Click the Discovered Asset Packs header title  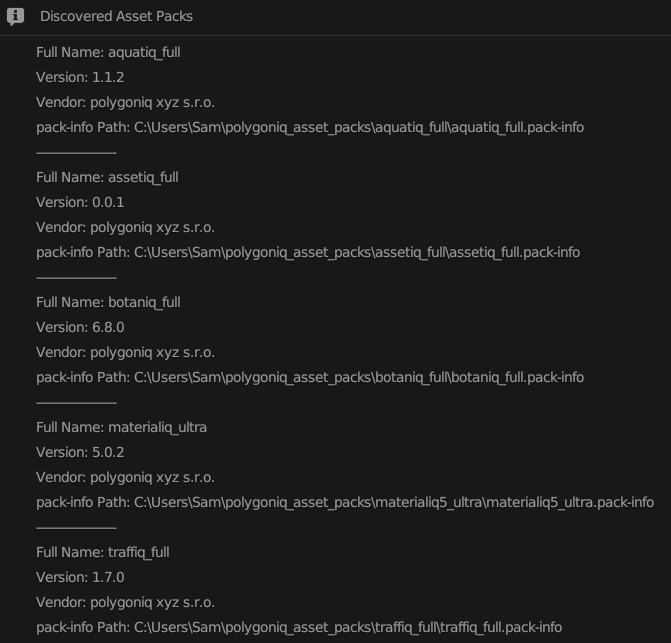pyautogui.click(x=116, y=16)
